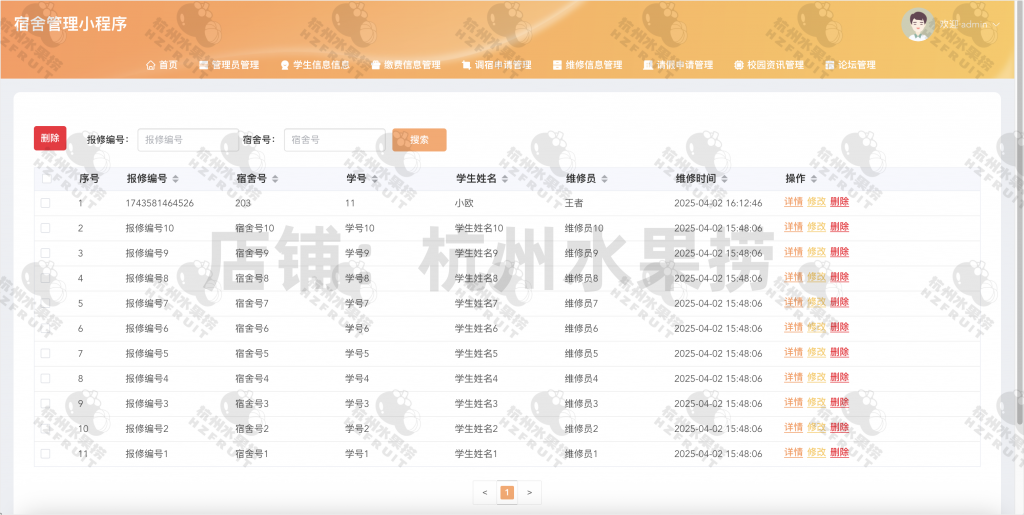Click the 报修编号 search input
The image size is (1024, 515).
point(188,140)
